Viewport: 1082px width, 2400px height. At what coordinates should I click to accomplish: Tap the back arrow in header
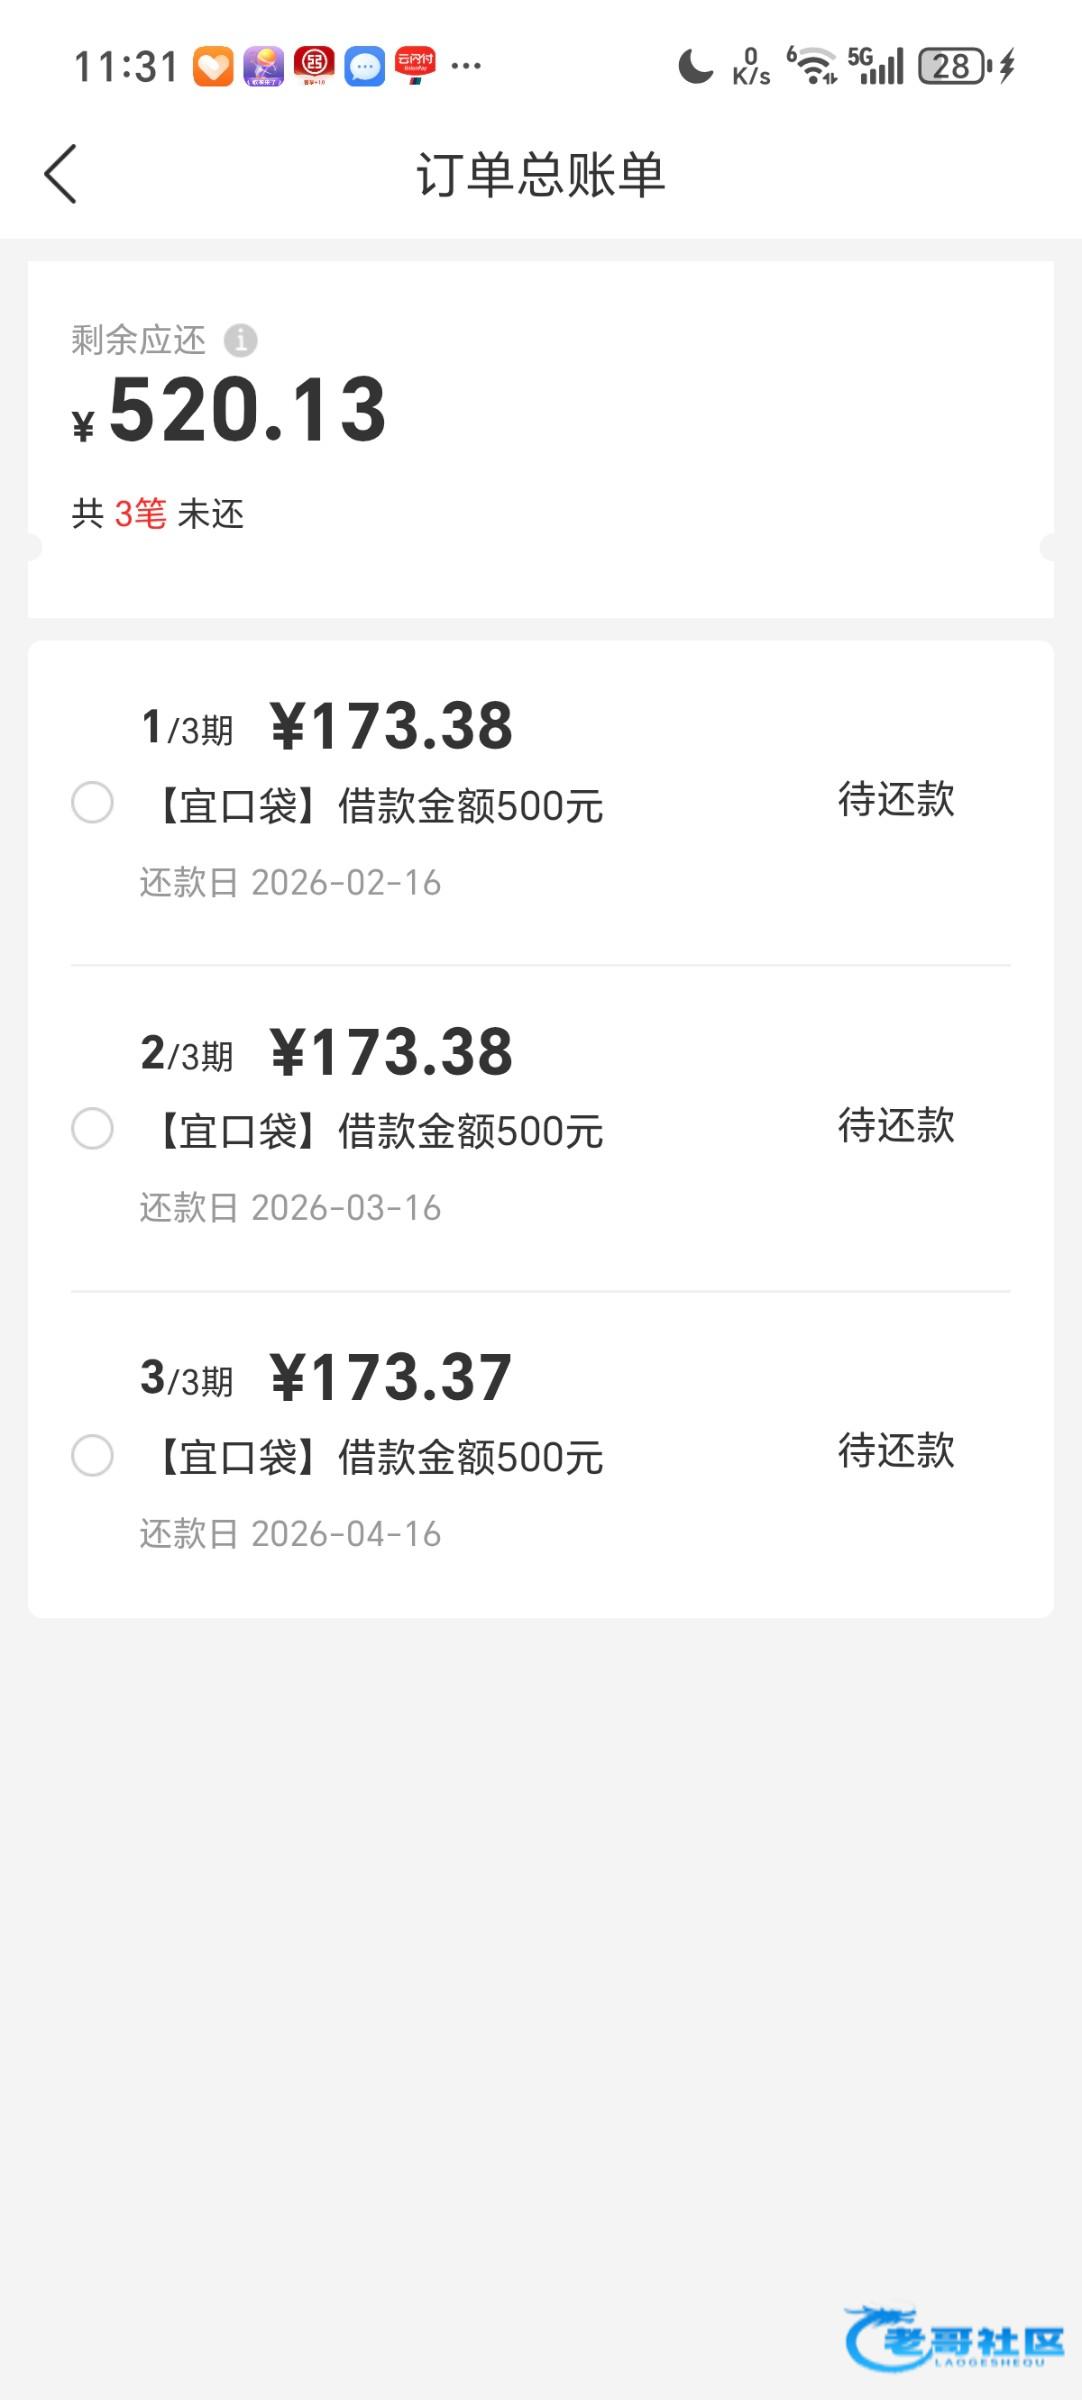[61, 174]
